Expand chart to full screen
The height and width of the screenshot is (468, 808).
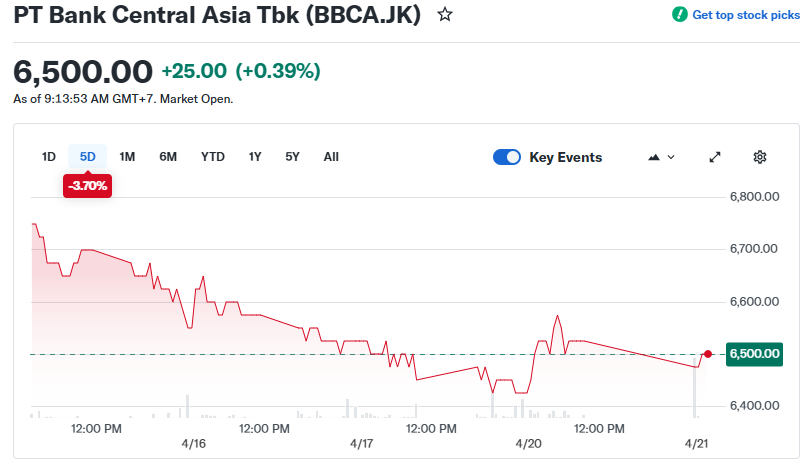[x=715, y=157]
